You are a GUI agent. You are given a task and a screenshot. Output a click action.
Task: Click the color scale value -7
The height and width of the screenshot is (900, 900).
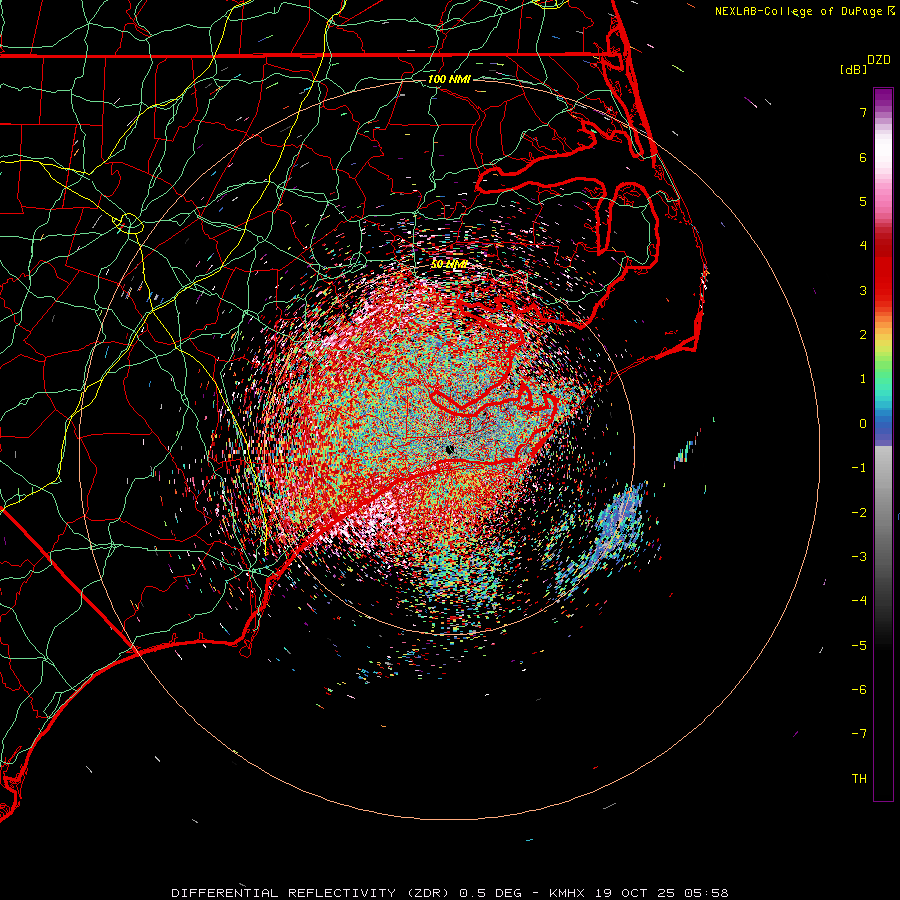click(859, 734)
